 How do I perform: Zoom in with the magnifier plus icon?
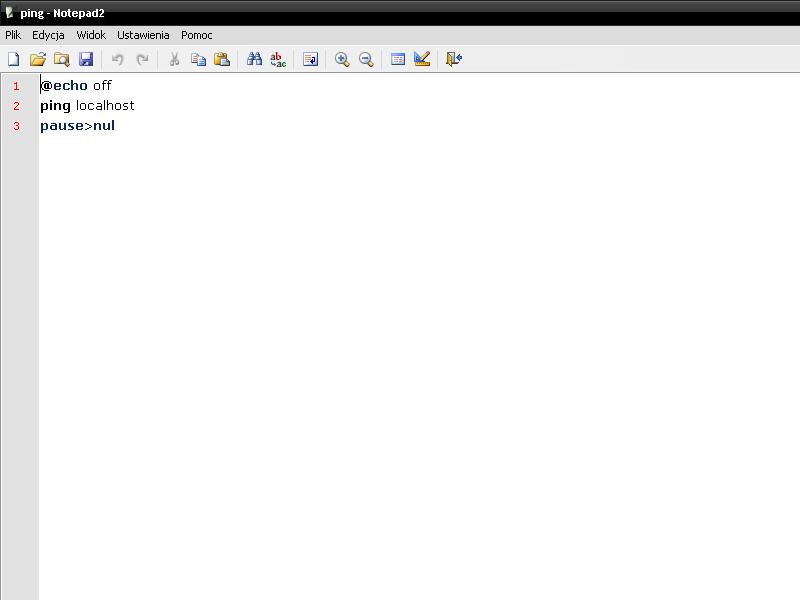click(342, 59)
